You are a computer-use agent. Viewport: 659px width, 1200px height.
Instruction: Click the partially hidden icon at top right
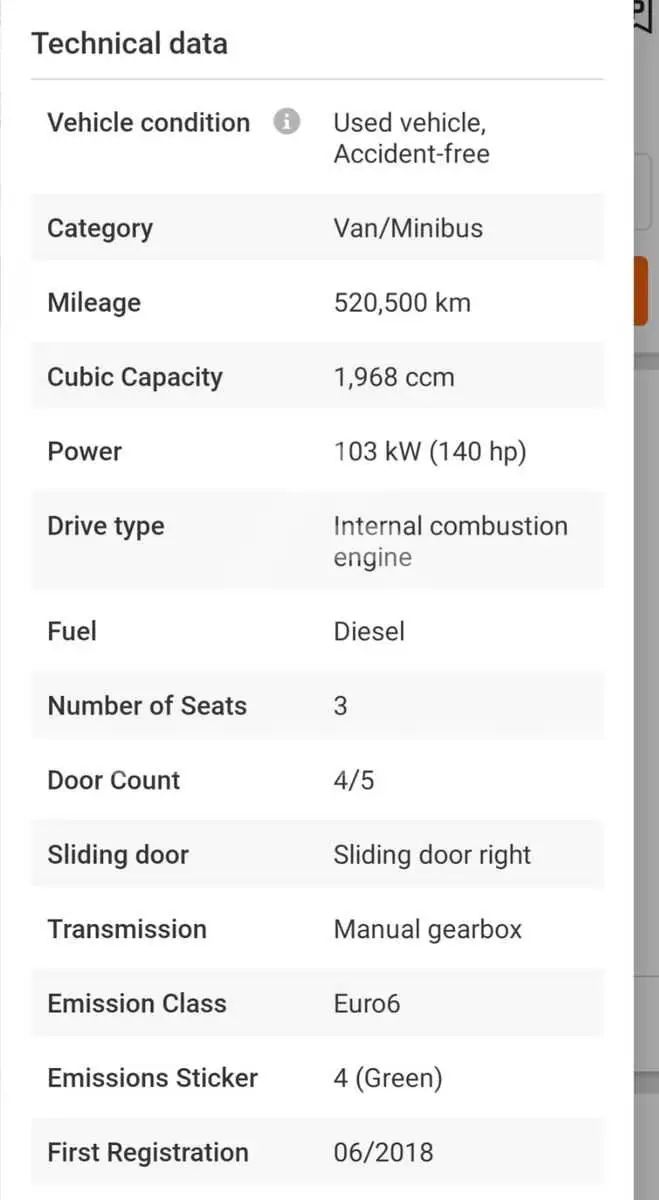[x=641, y=15]
